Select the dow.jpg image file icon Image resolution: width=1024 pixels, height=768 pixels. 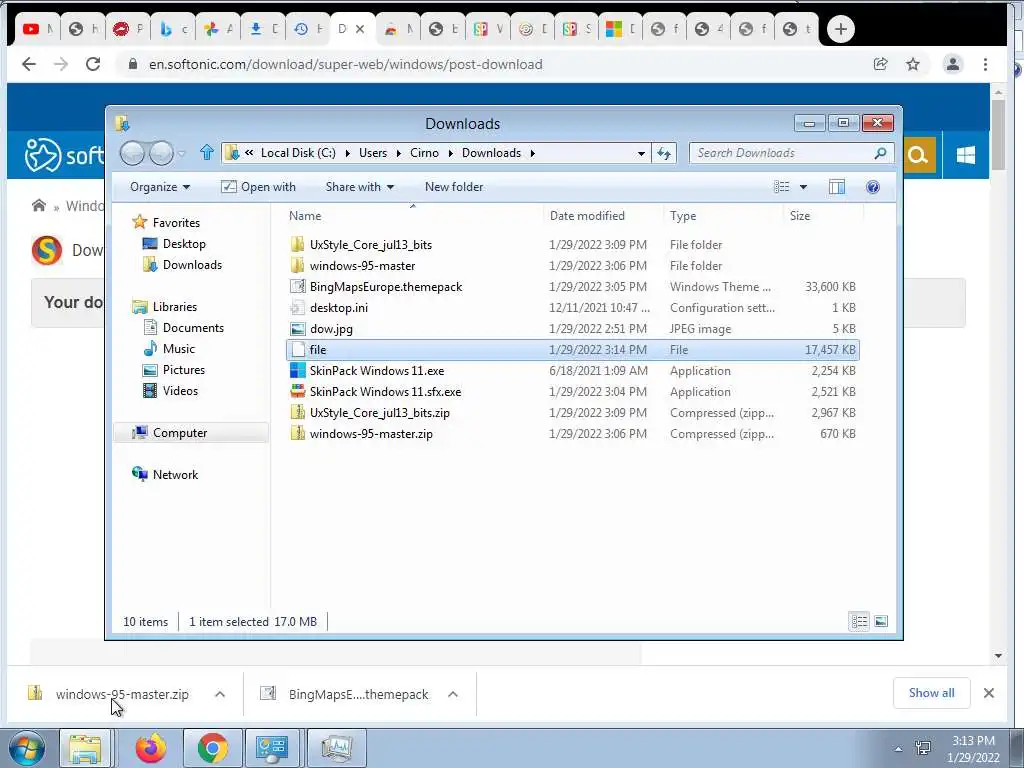[x=298, y=329]
